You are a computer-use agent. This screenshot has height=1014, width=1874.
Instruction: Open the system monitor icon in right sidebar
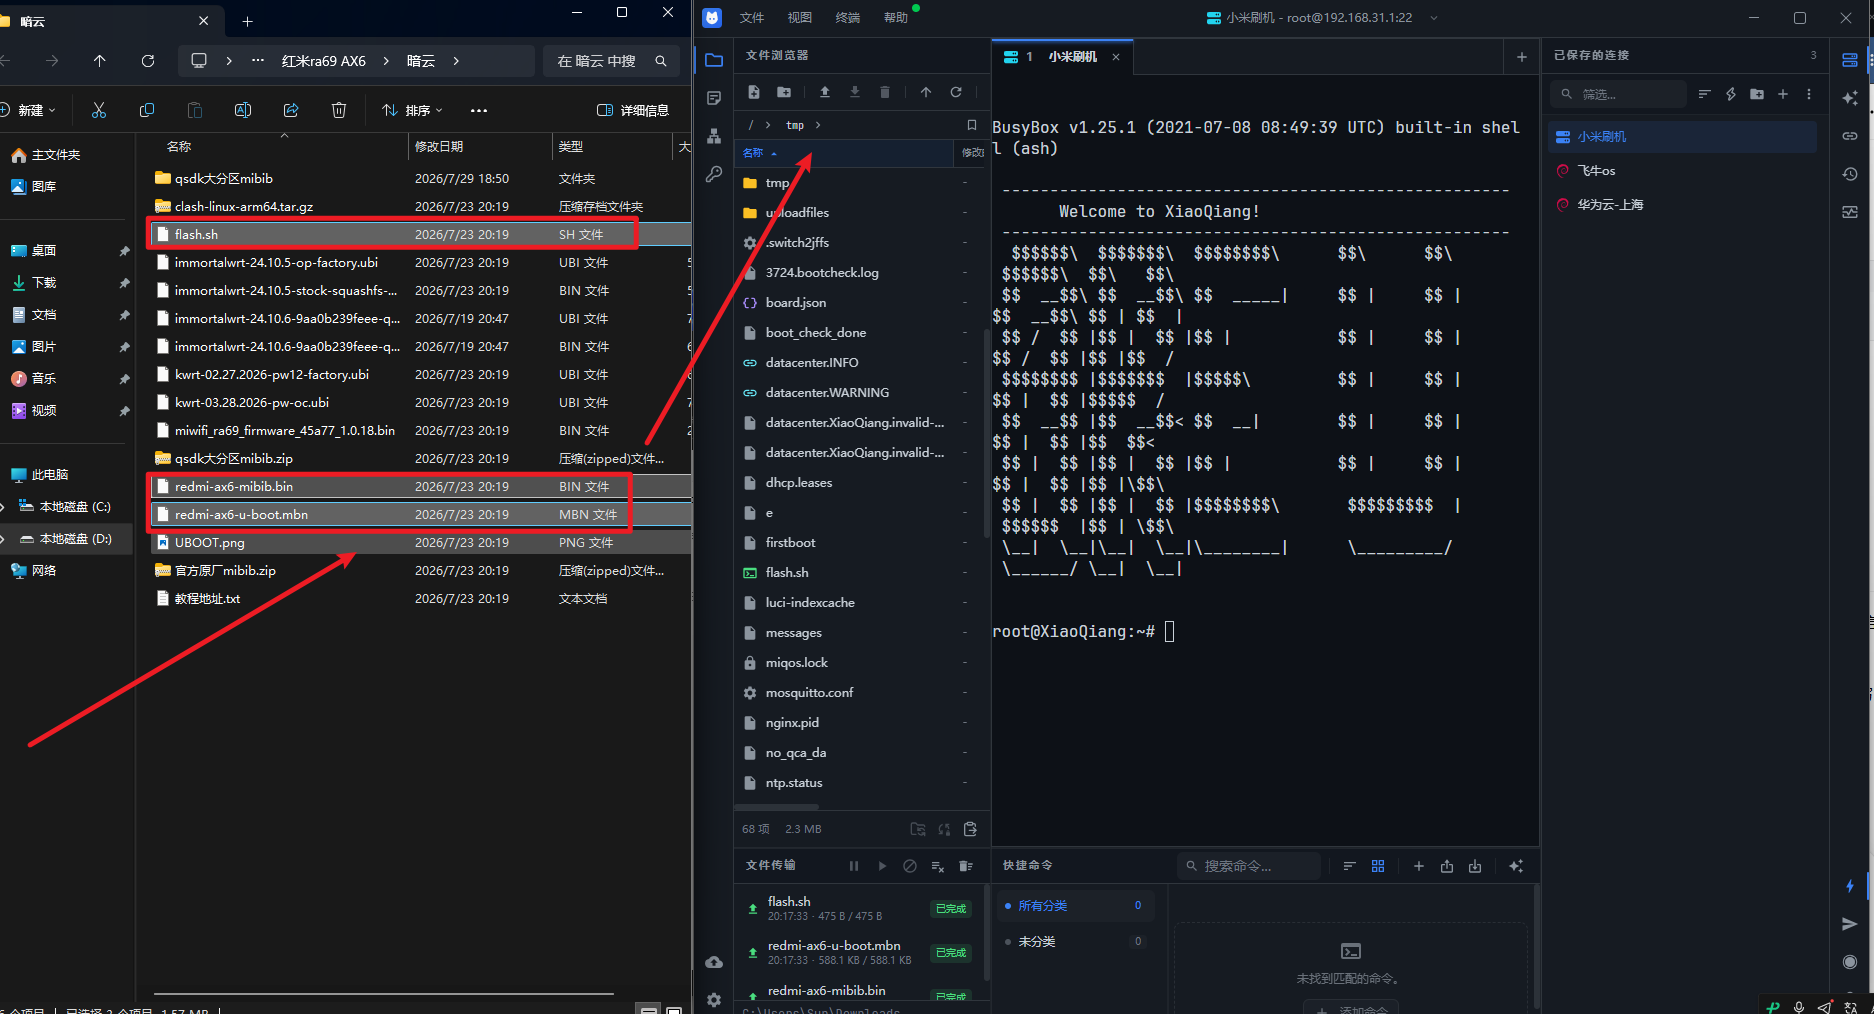coord(1850,212)
